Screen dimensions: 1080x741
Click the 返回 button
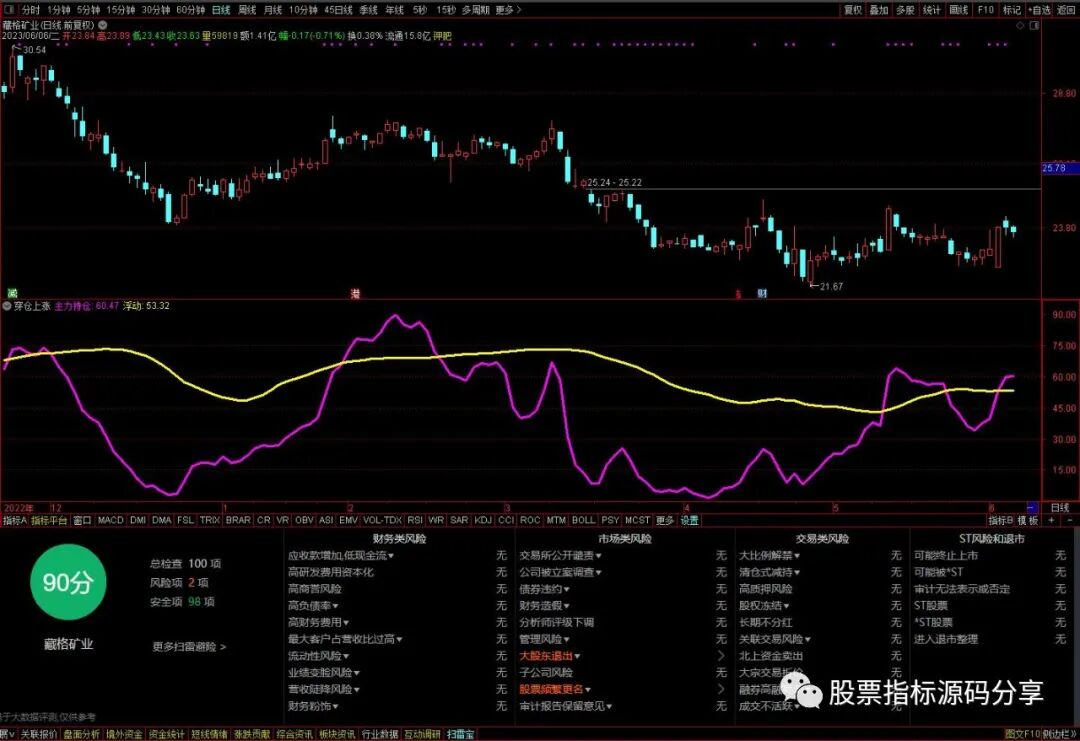1066,10
